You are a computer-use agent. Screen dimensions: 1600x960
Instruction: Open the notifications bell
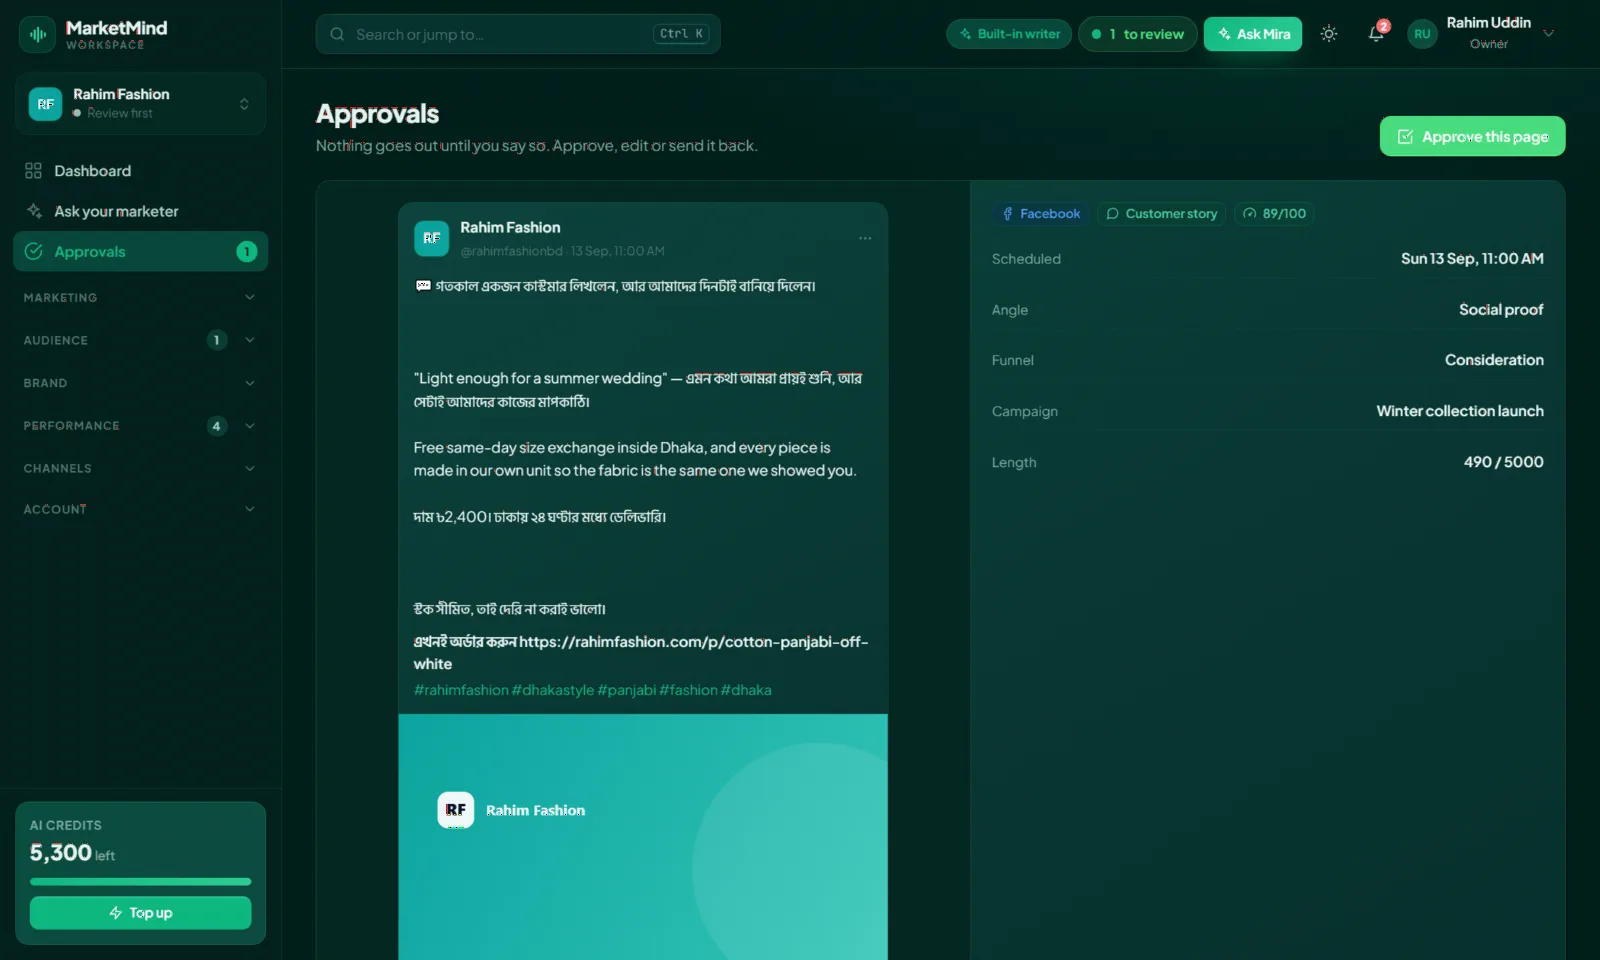pos(1376,33)
